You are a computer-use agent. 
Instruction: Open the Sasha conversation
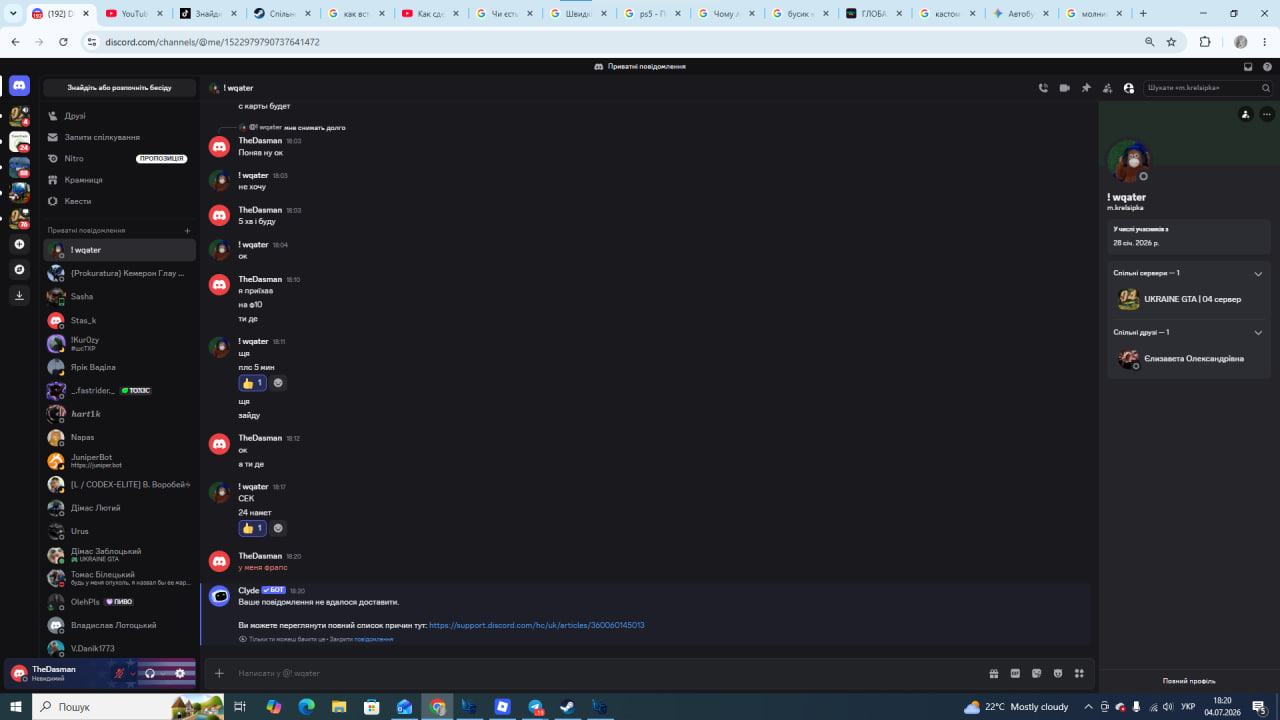[119, 297]
